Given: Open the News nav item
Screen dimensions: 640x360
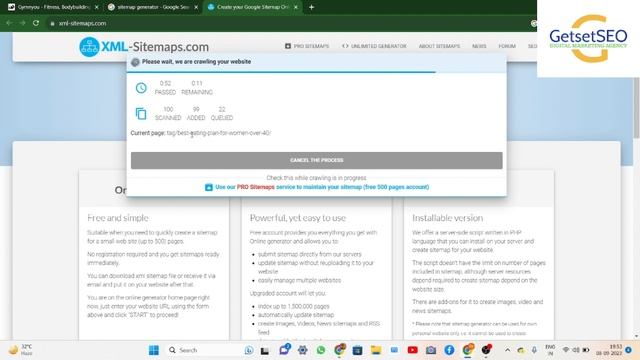Looking at the screenshot, I should point(479,46).
